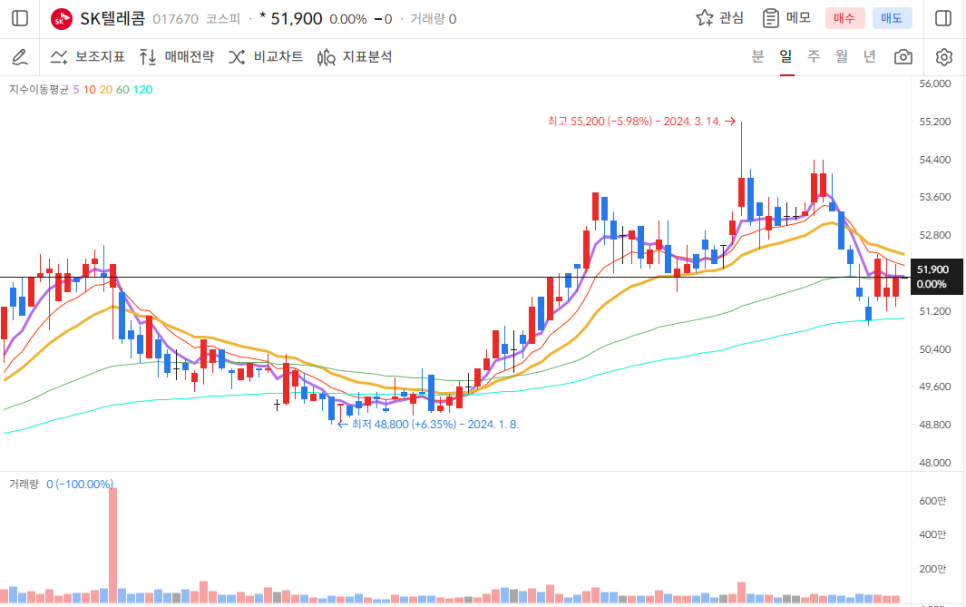966x607 pixels.
Task: Select the 5-period moving average legend
Action: point(76,89)
